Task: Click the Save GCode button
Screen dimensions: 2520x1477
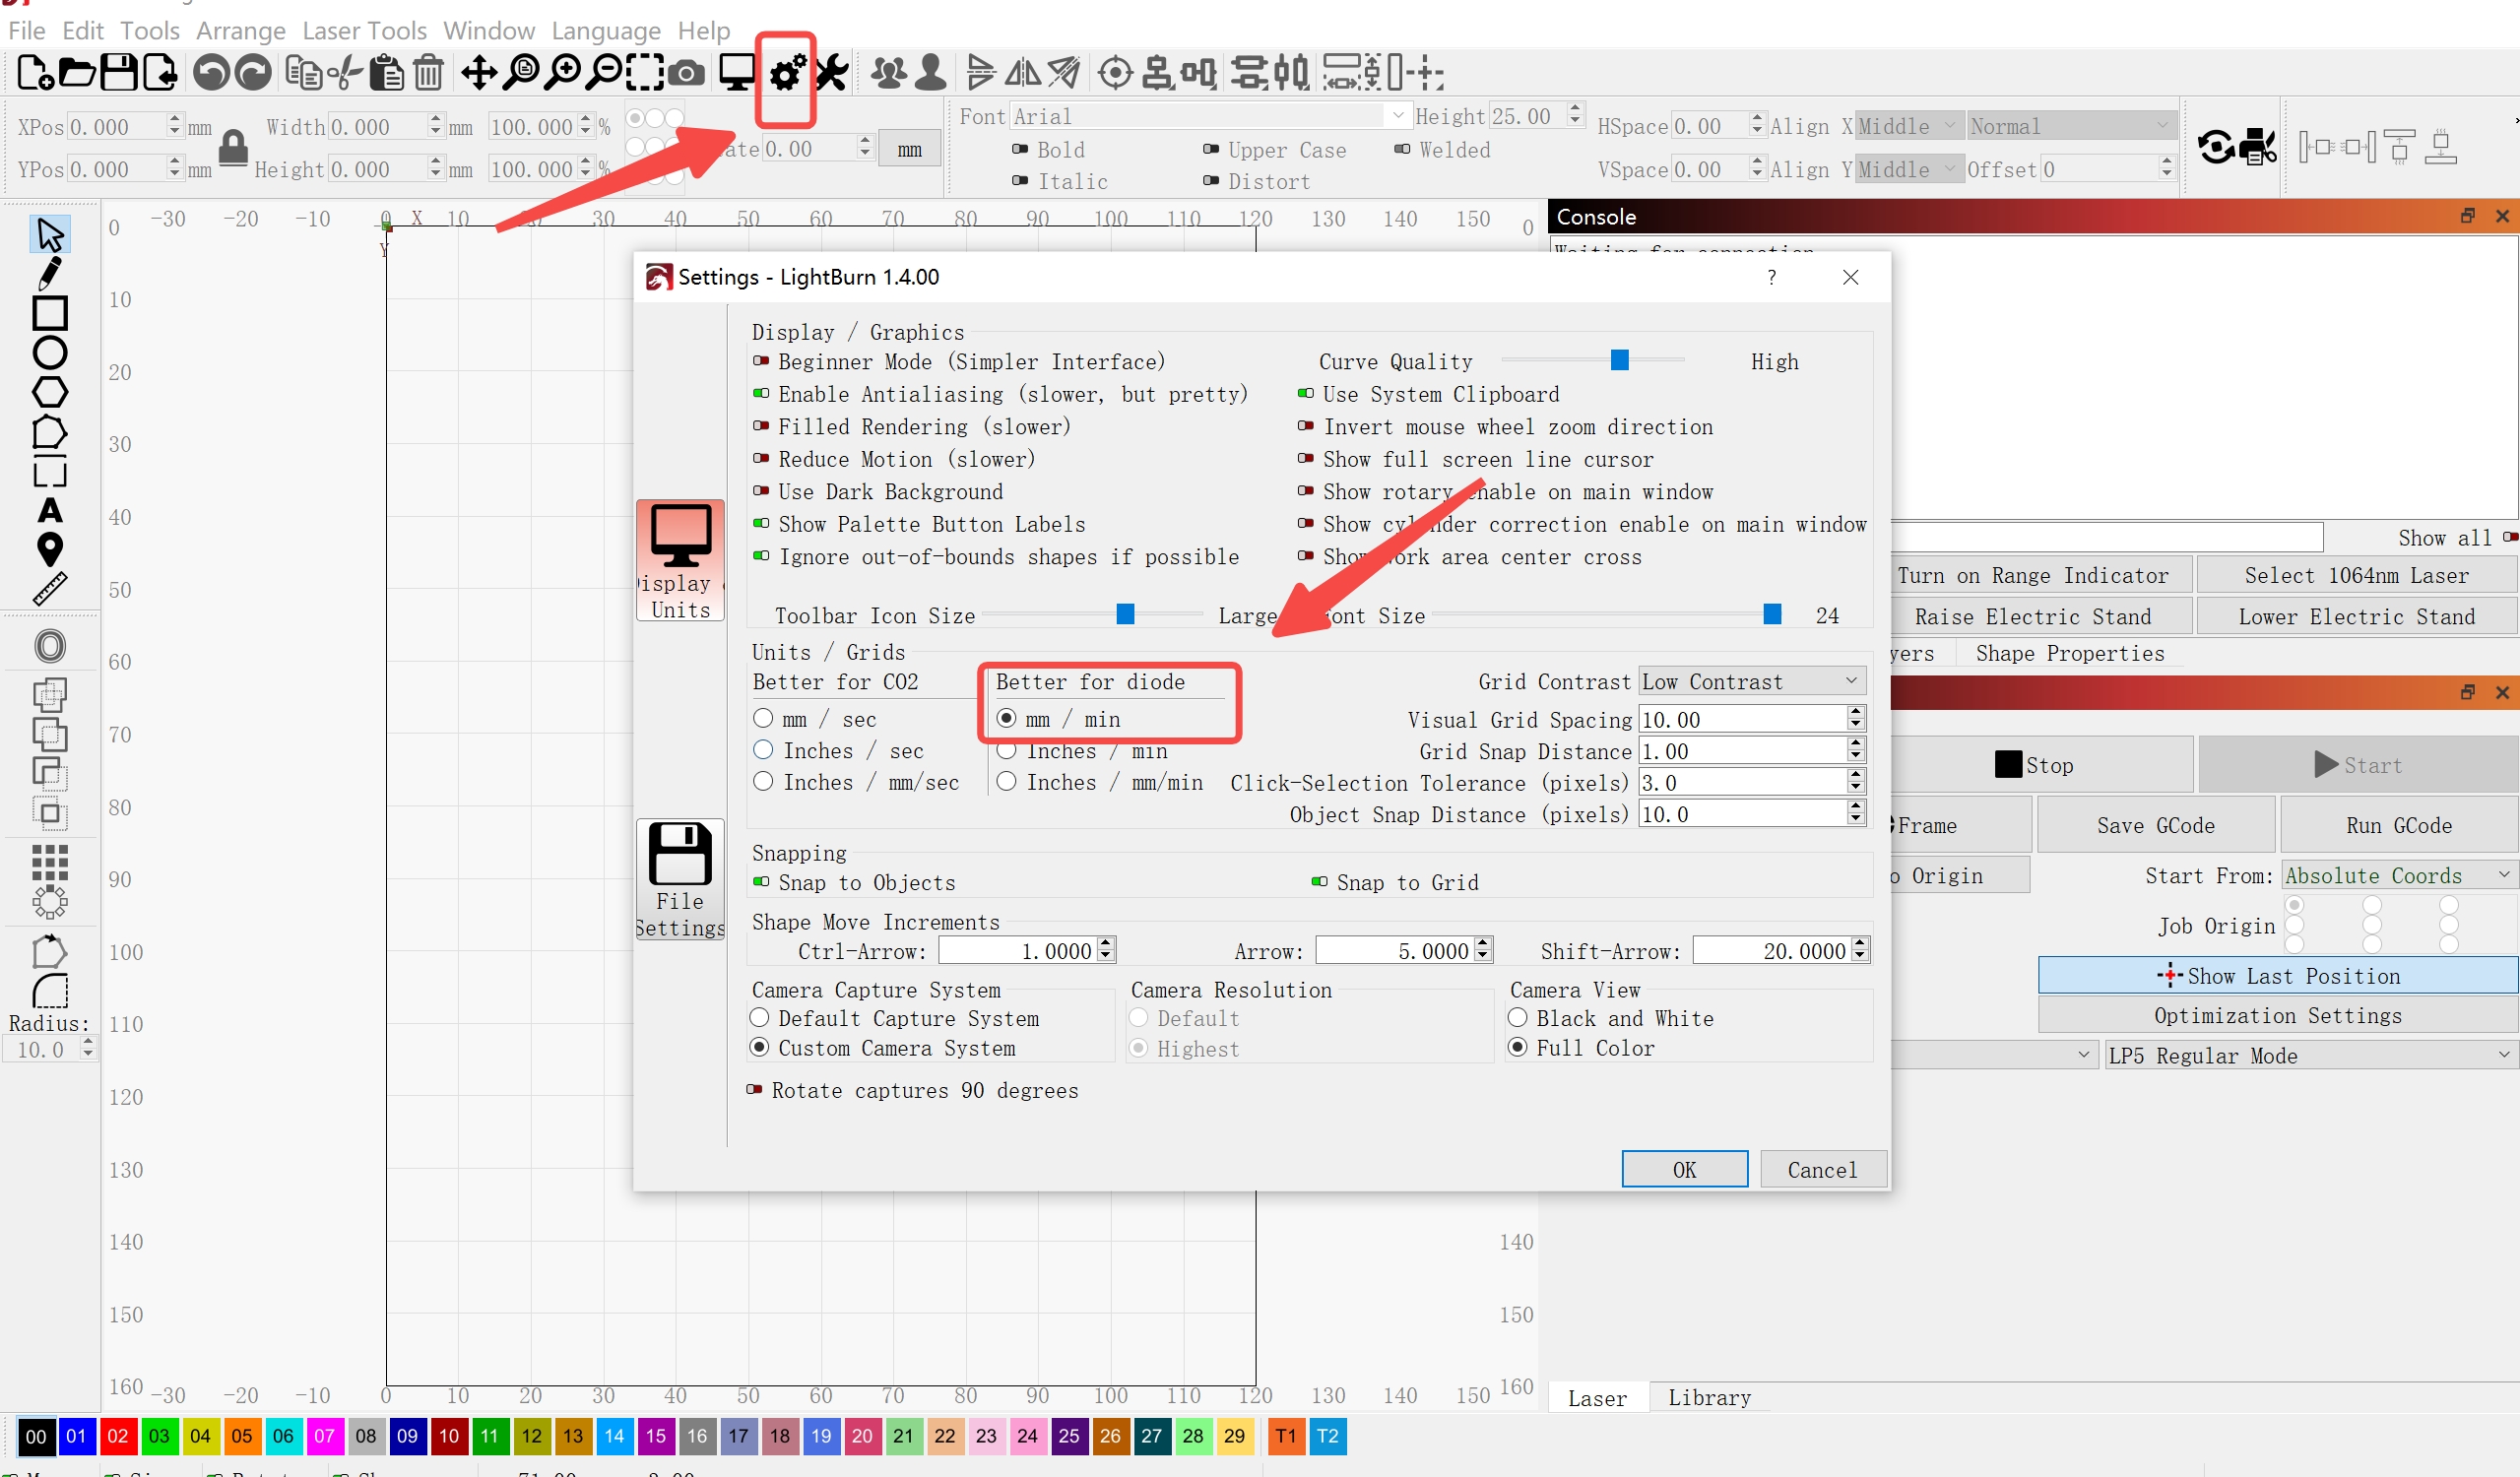Action: pos(2156,825)
